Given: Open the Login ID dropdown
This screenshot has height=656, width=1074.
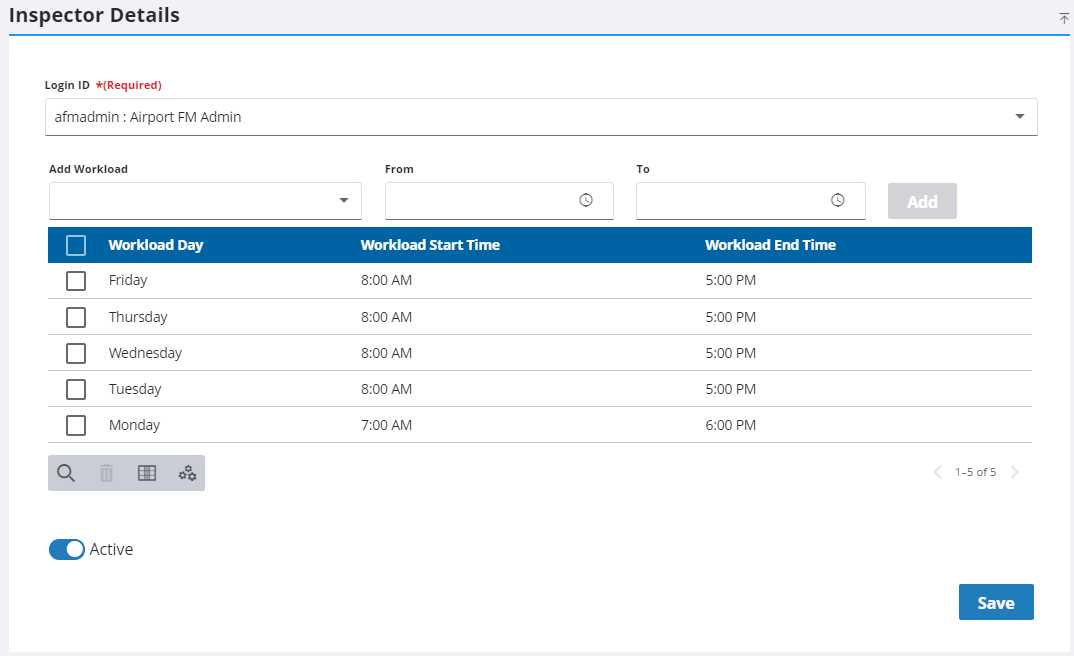Looking at the screenshot, I should pos(1020,117).
